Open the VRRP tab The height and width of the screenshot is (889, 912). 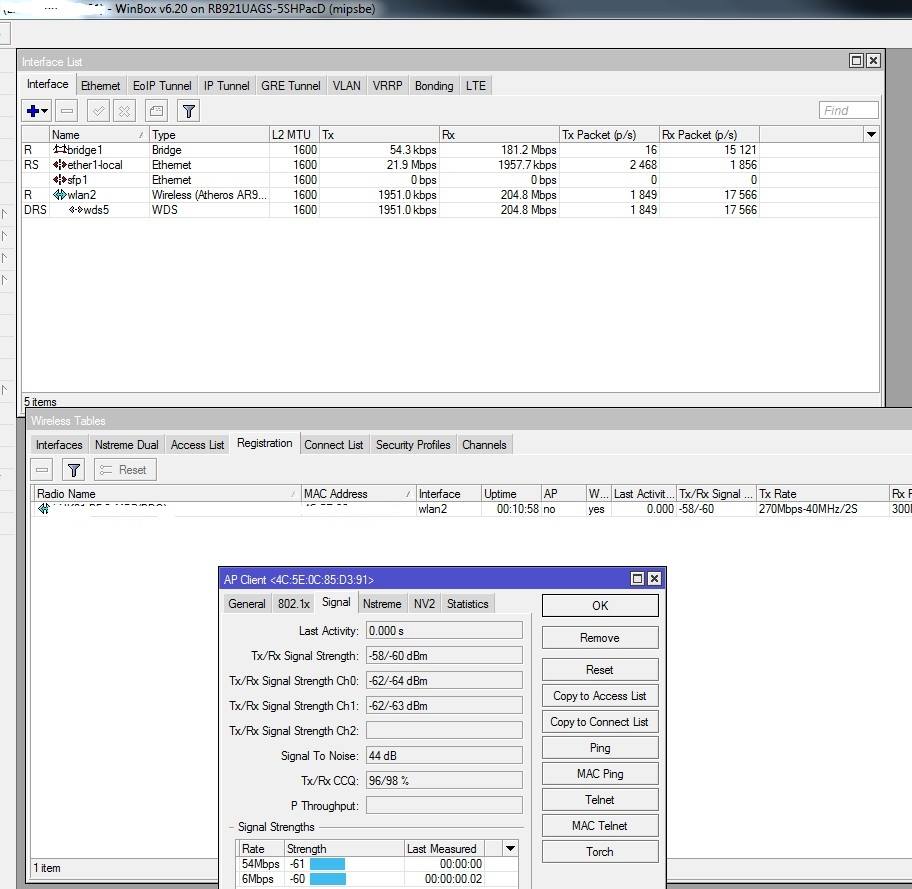tap(387, 86)
